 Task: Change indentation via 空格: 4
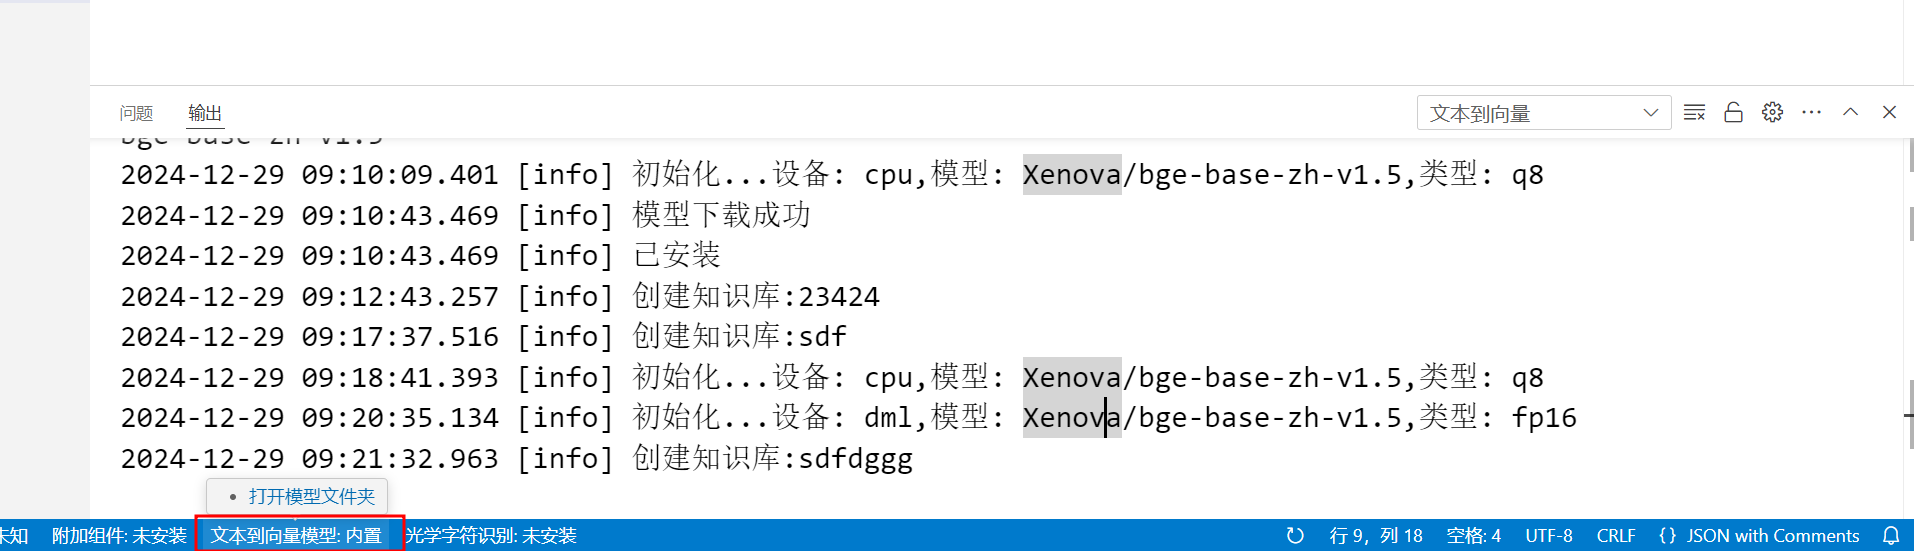tap(1473, 536)
